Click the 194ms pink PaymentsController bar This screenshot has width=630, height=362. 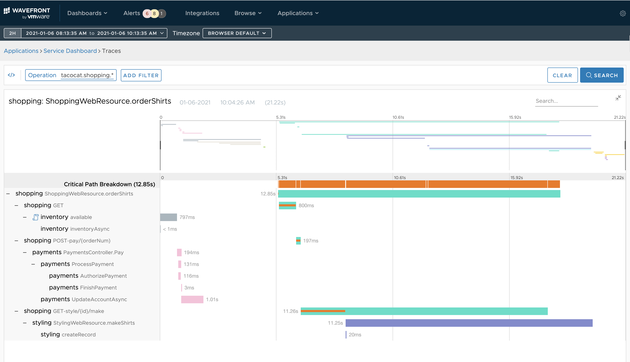(x=179, y=252)
